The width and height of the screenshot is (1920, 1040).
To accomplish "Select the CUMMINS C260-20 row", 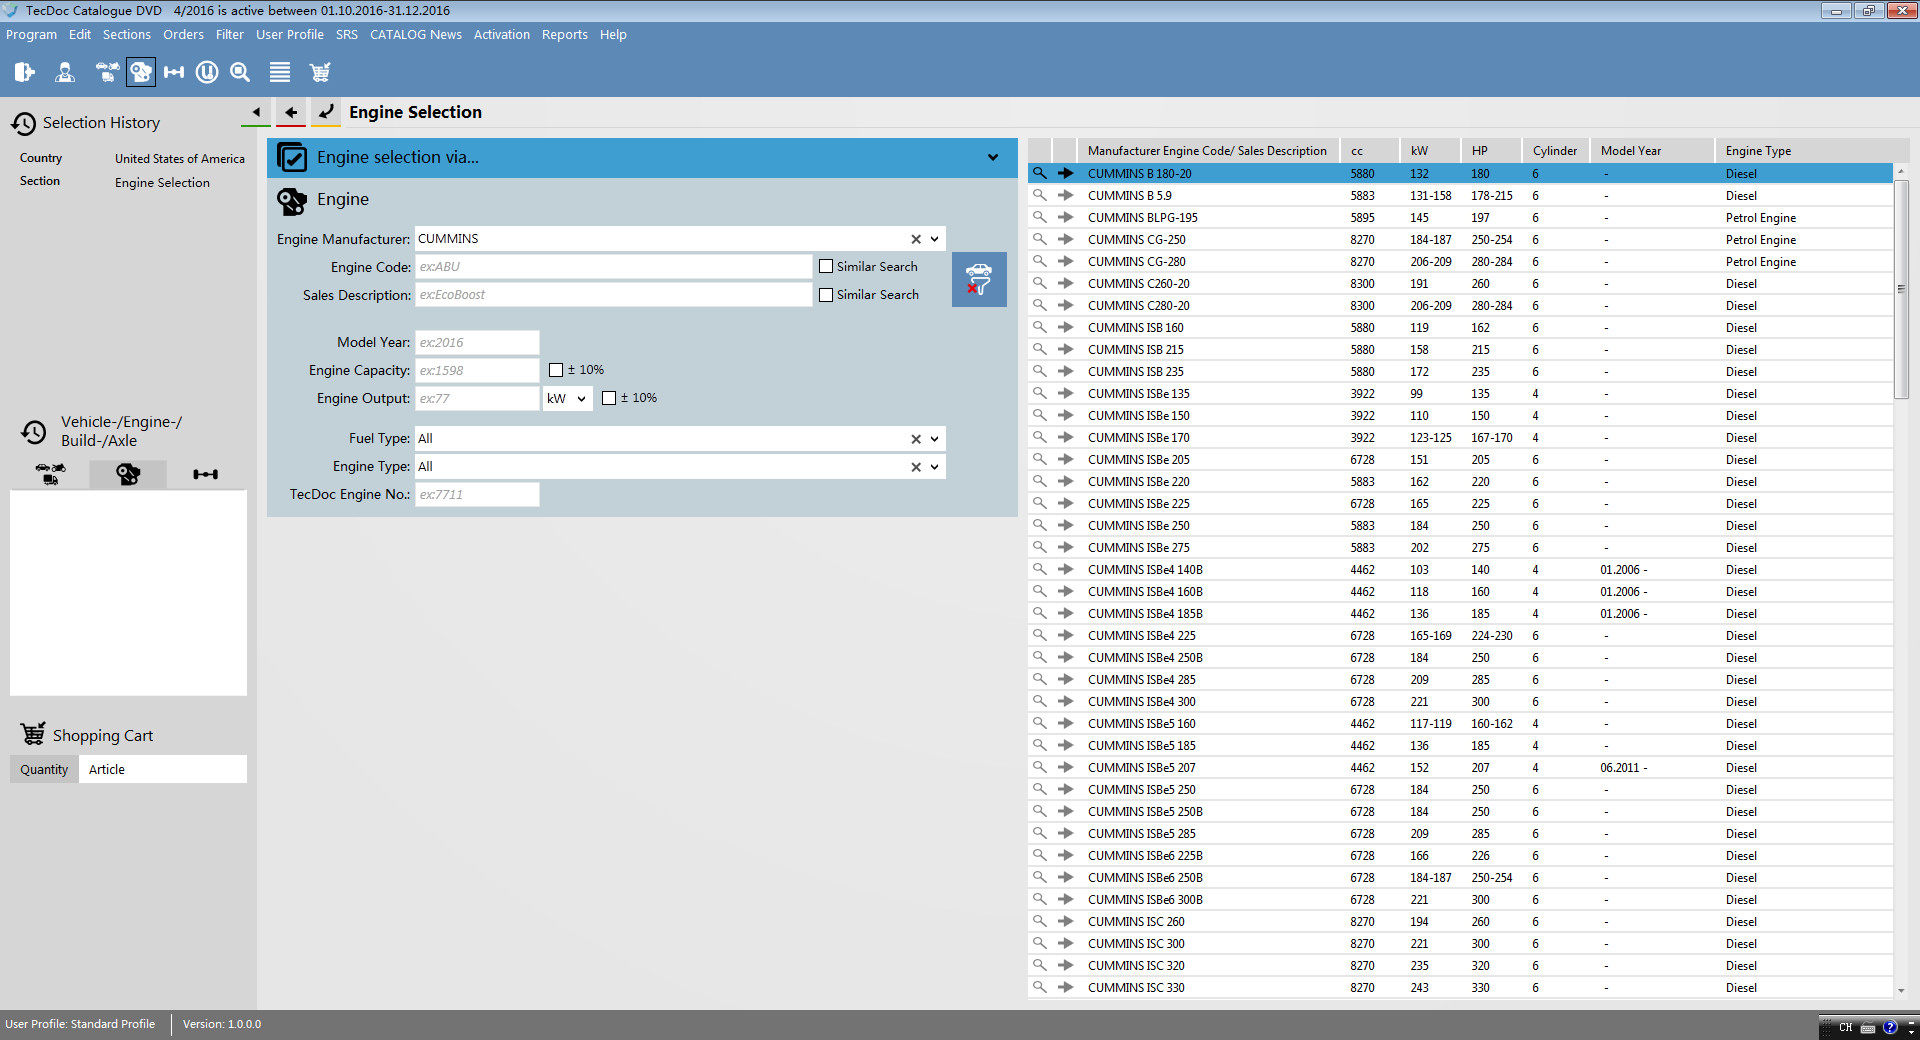I will click(1460, 283).
